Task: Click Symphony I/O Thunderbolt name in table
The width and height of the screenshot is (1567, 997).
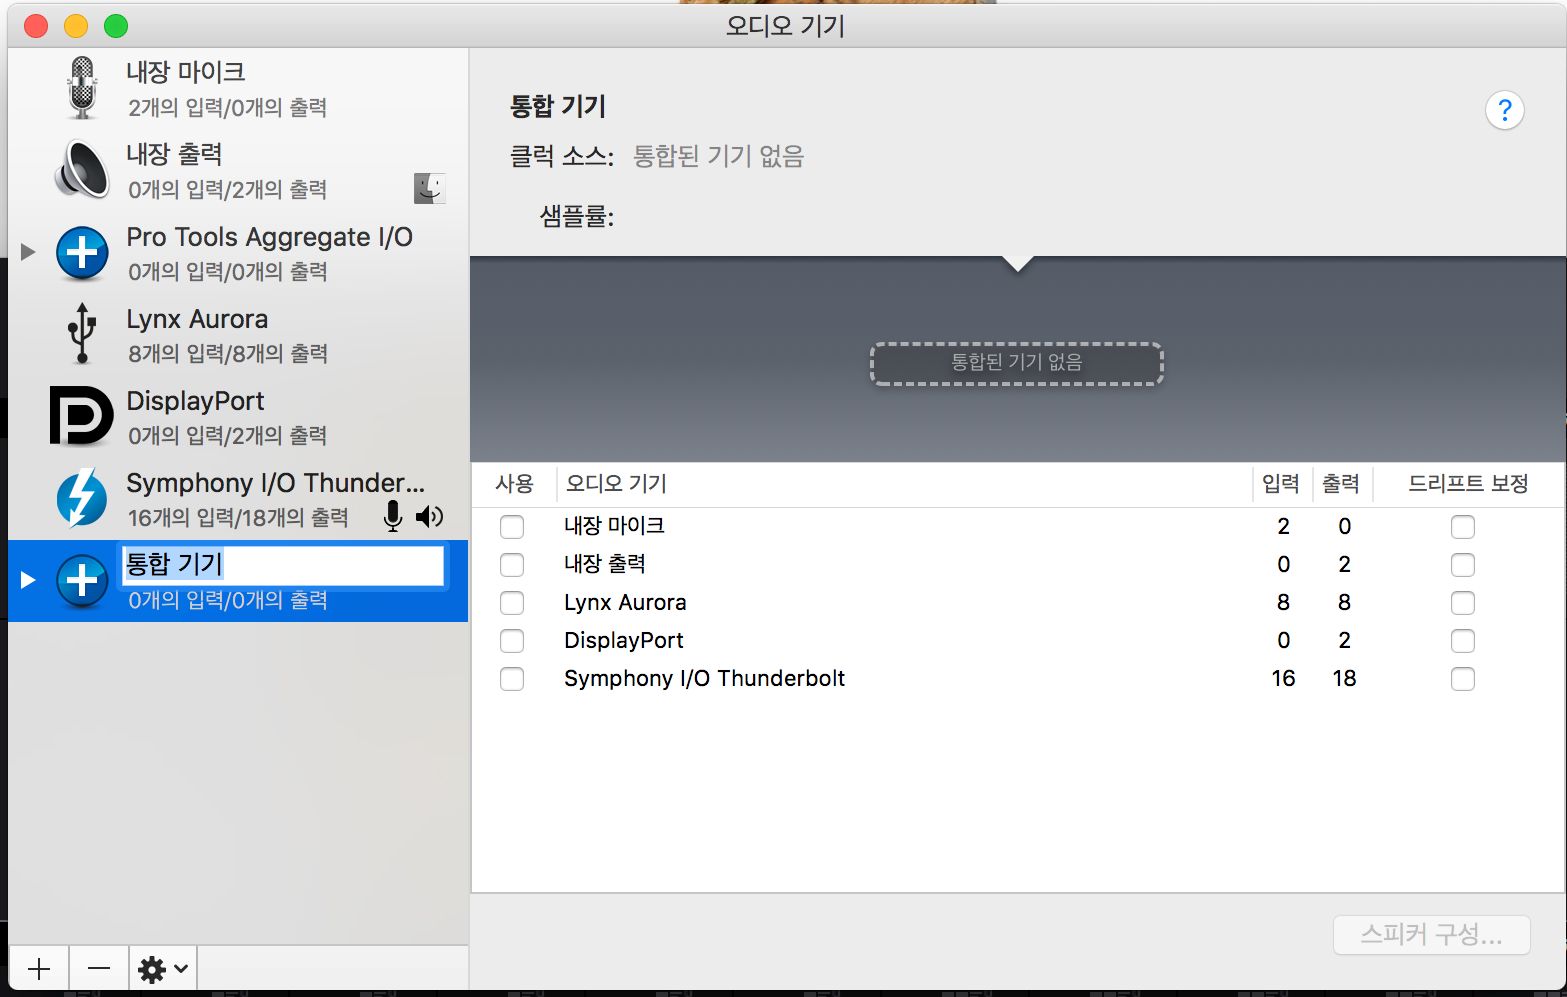Action: click(x=704, y=679)
